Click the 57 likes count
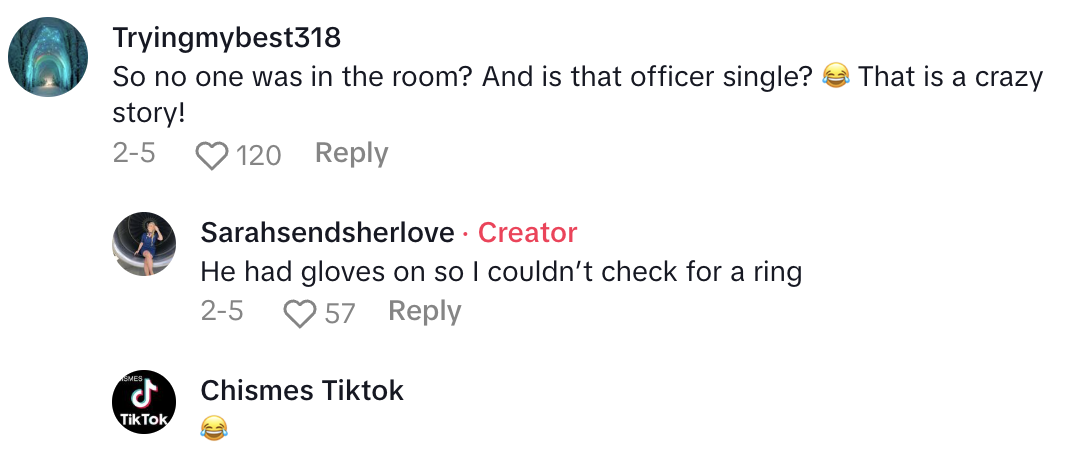This screenshot has width=1074, height=456. (340, 313)
